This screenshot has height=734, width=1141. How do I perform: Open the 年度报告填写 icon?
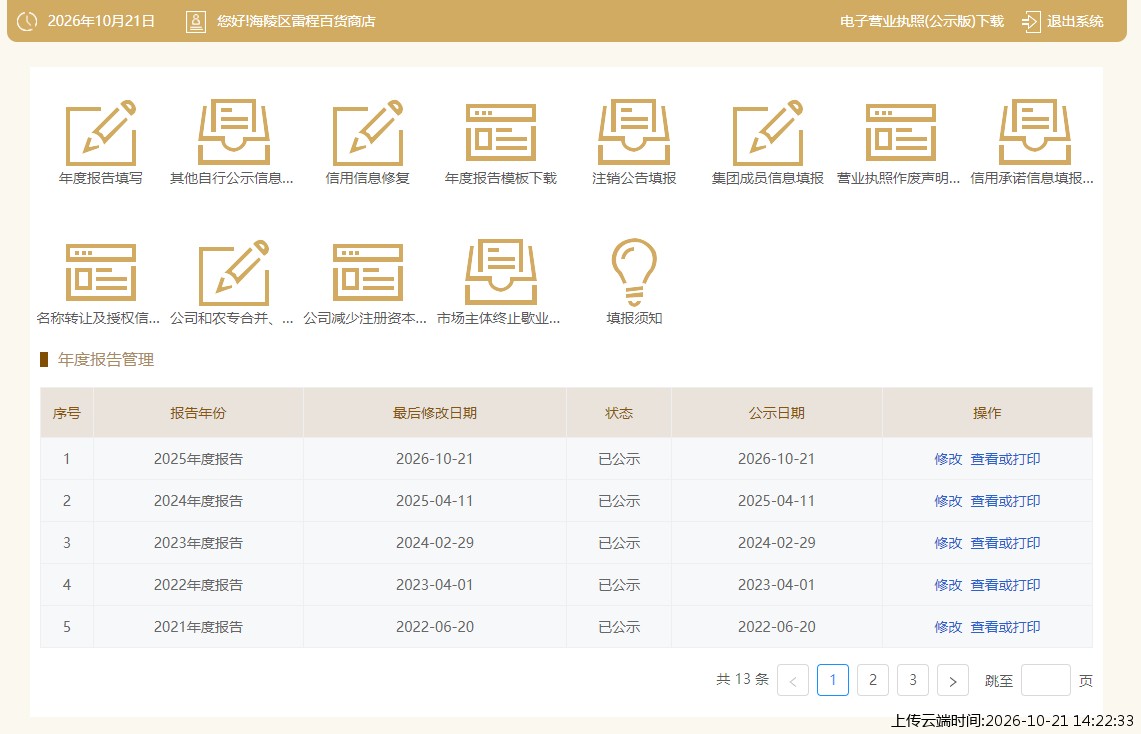click(x=101, y=133)
